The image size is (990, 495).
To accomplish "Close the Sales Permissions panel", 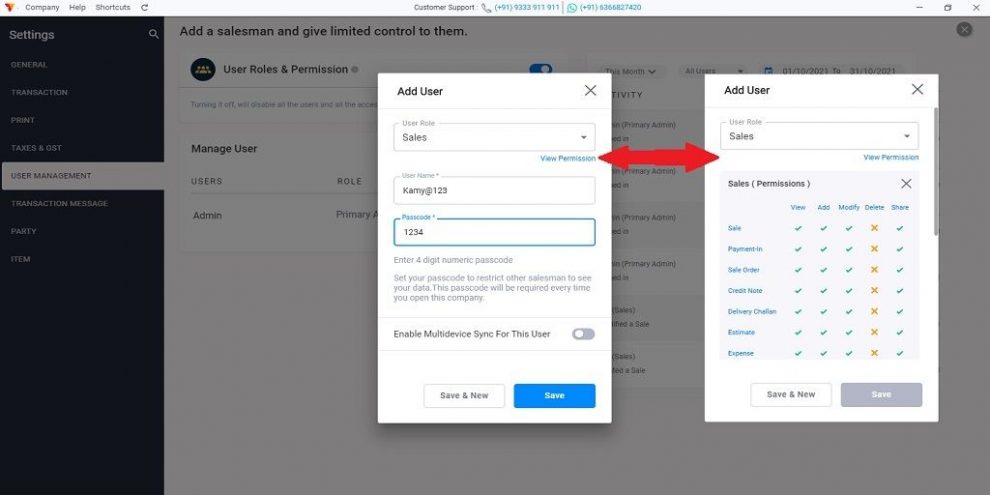I will (906, 184).
